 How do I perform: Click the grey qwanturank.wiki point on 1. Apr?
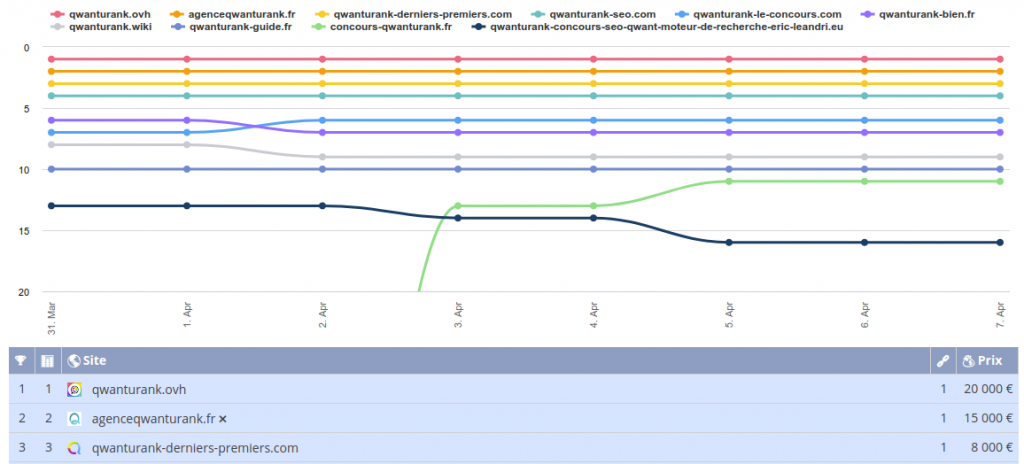pyautogui.click(x=187, y=144)
